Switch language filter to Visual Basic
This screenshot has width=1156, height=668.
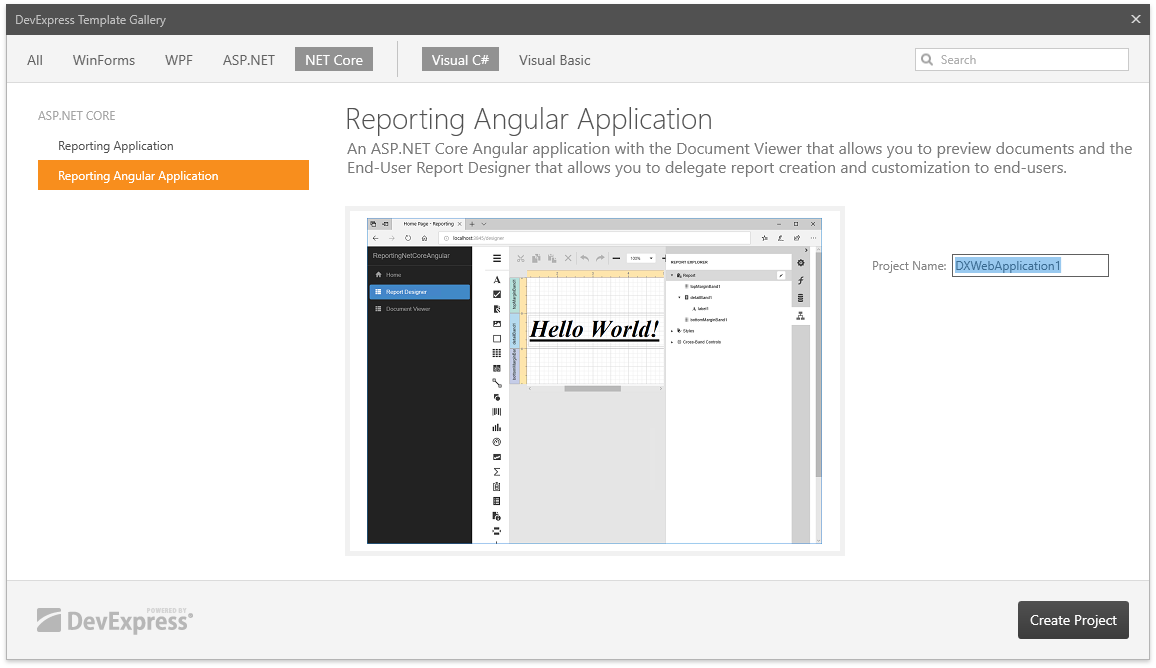pyautogui.click(x=554, y=60)
